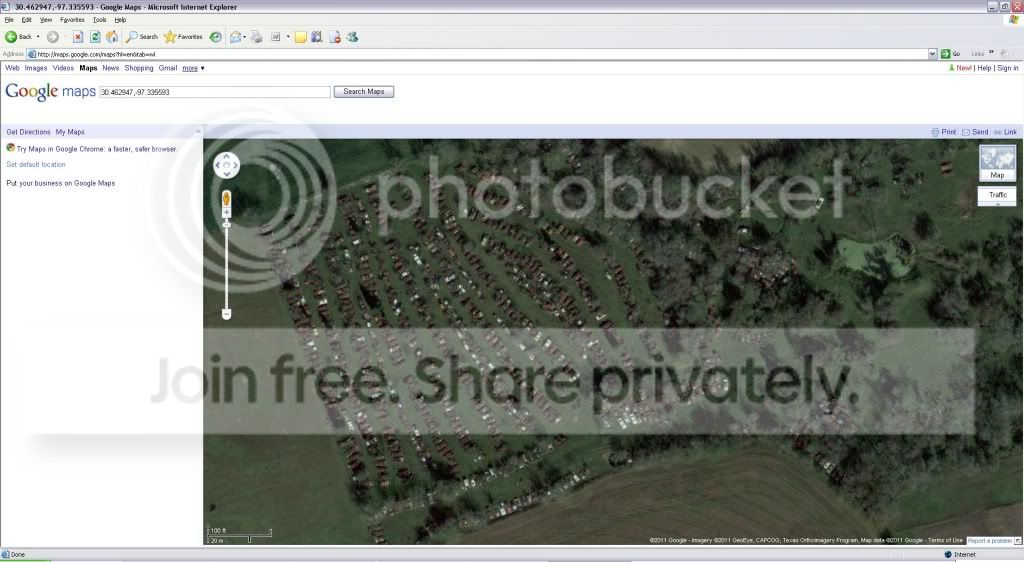This screenshot has height=562, width=1024.
Task: Open the Tools menu
Action: [99, 20]
